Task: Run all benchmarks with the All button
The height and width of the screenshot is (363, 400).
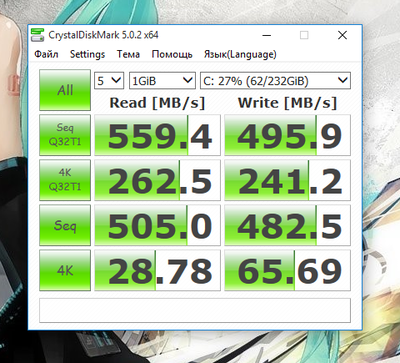Action: (65, 90)
